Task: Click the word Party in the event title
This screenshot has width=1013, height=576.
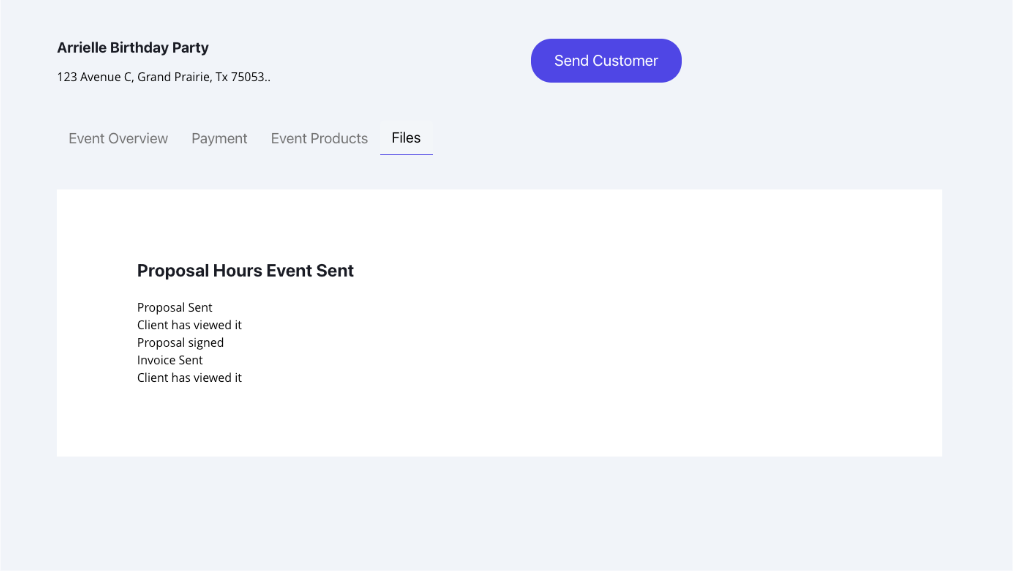Action: pos(190,48)
